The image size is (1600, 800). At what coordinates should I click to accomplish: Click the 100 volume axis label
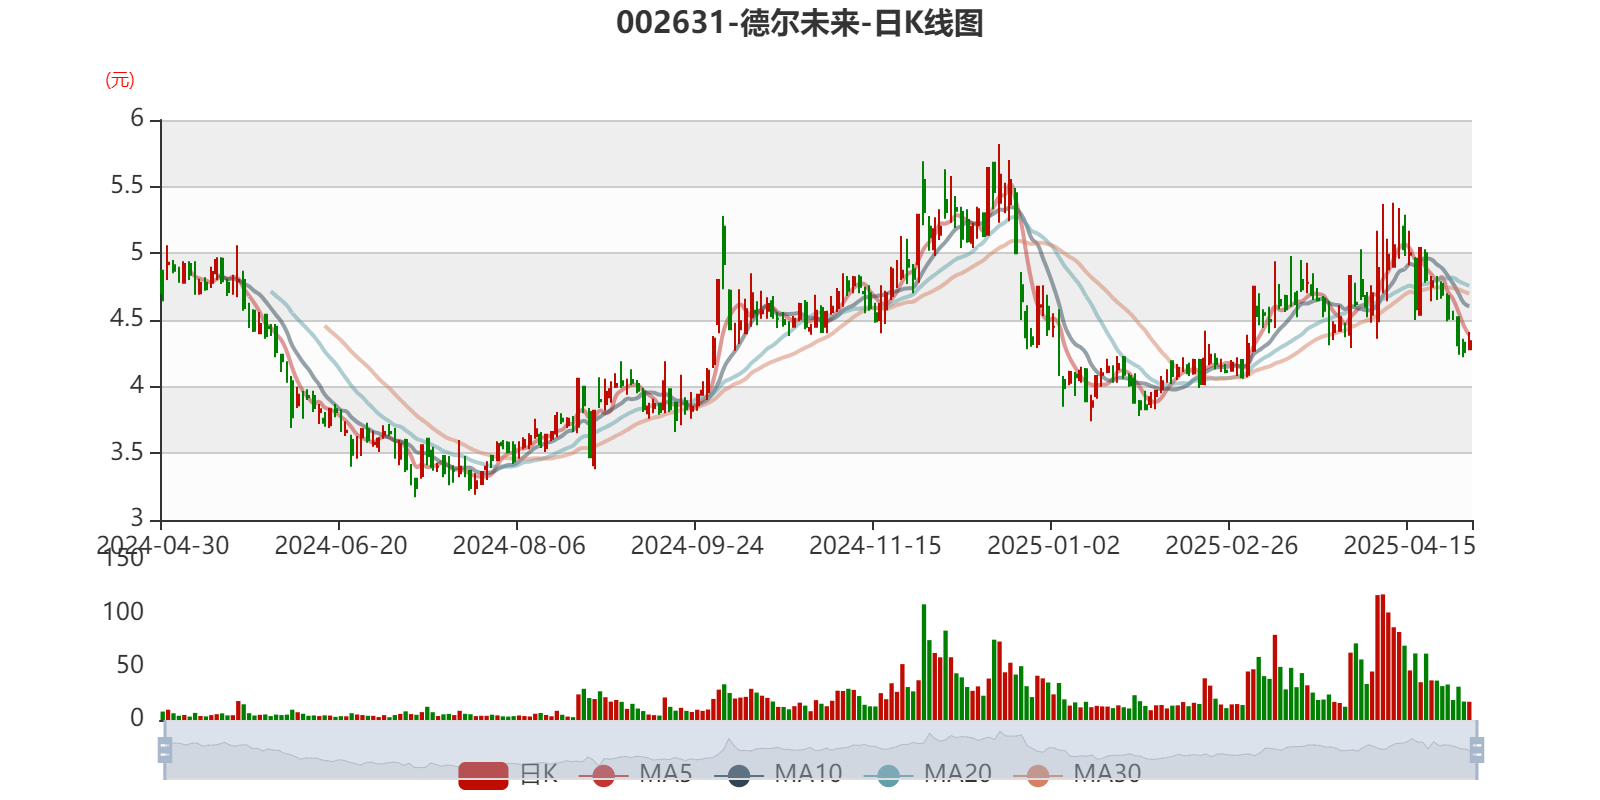pyautogui.click(x=123, y=612)
